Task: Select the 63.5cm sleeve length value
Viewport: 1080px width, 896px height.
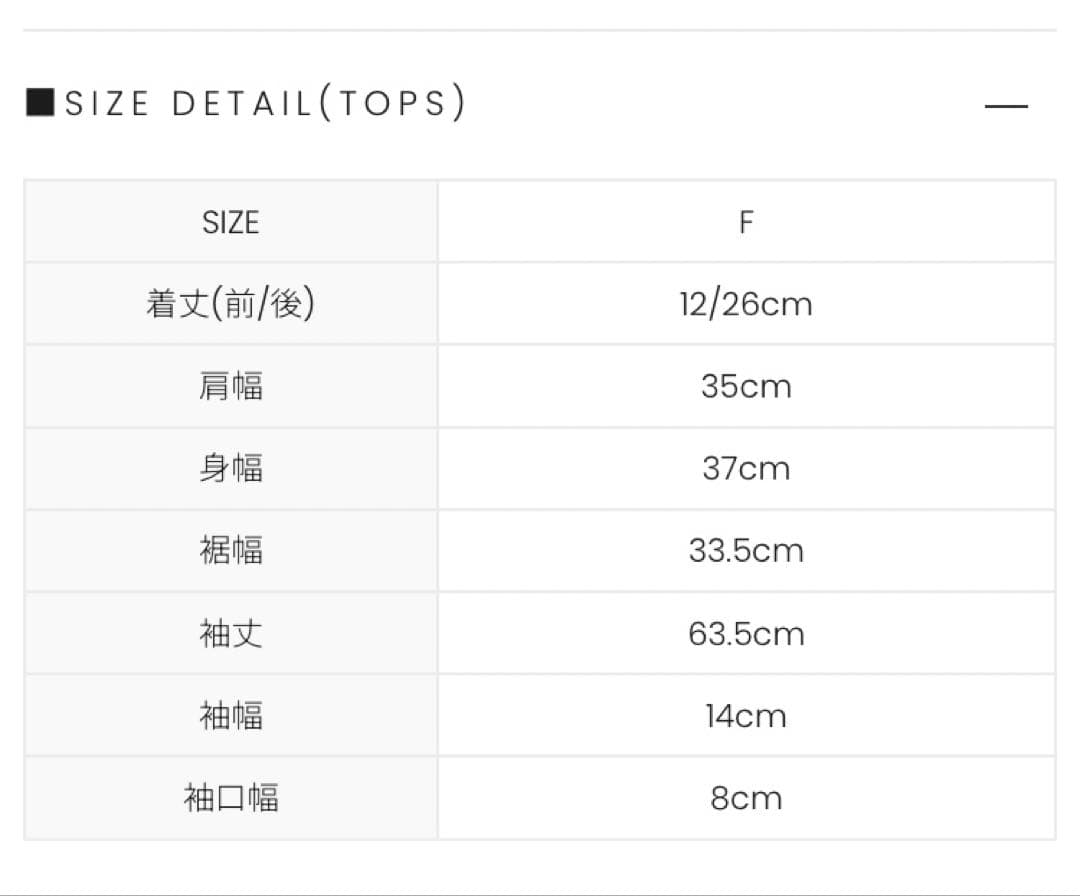Action: 747,633
